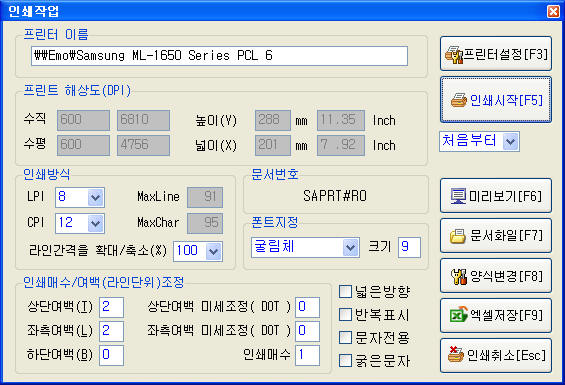Screen dimensions: 565x385
Task: Click the monitor icon on 미리보기[F6]
Action: pyautogui.click(x=458, y=196)
